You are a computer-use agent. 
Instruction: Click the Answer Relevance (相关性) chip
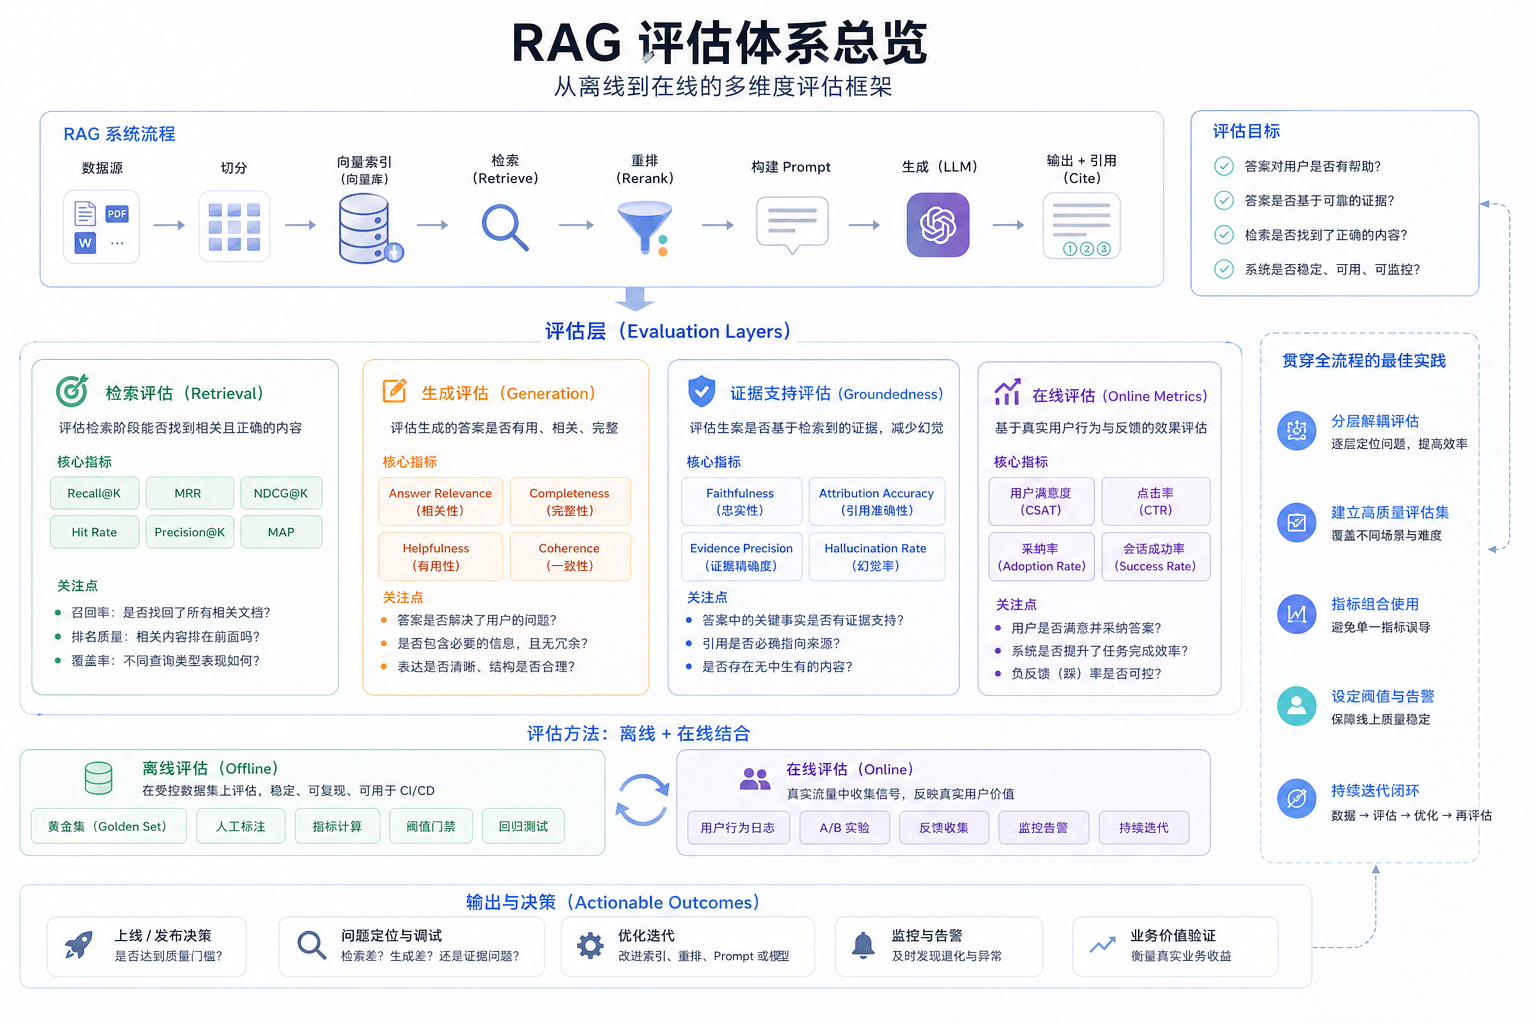[440, 502]
